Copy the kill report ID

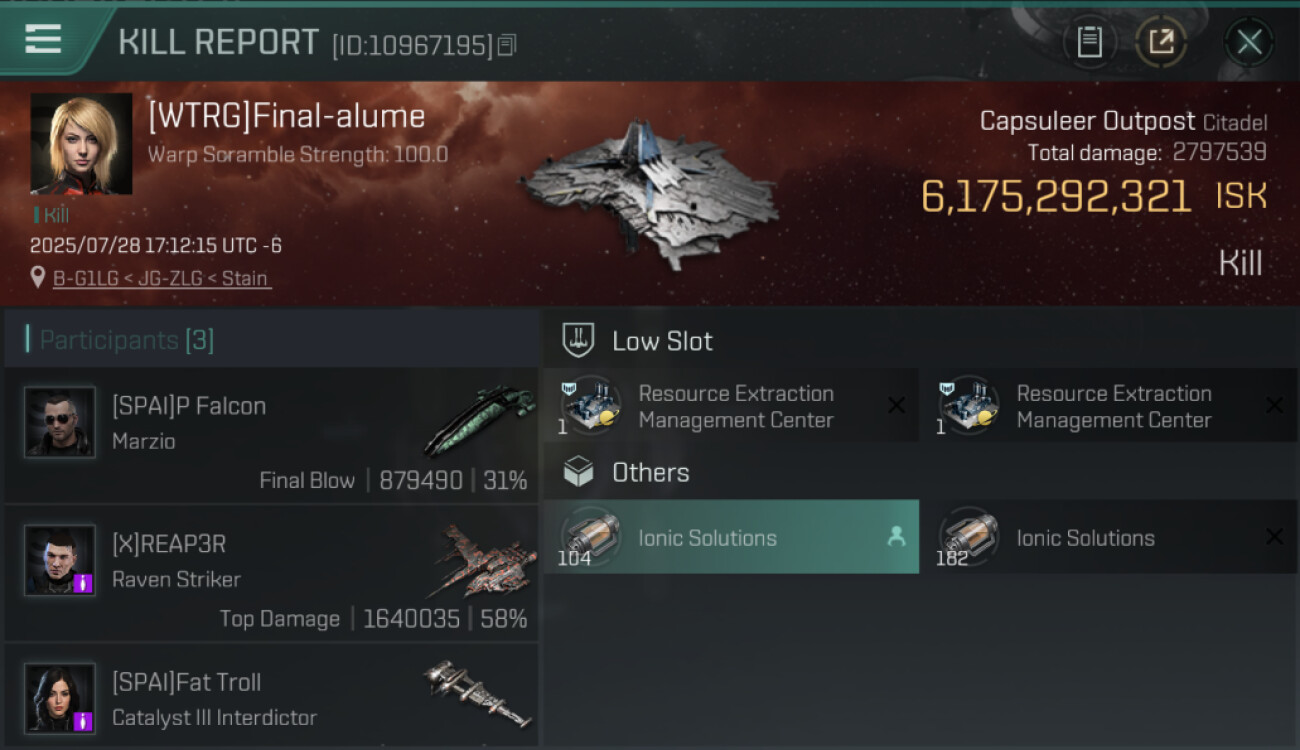(x=507, y=45)
